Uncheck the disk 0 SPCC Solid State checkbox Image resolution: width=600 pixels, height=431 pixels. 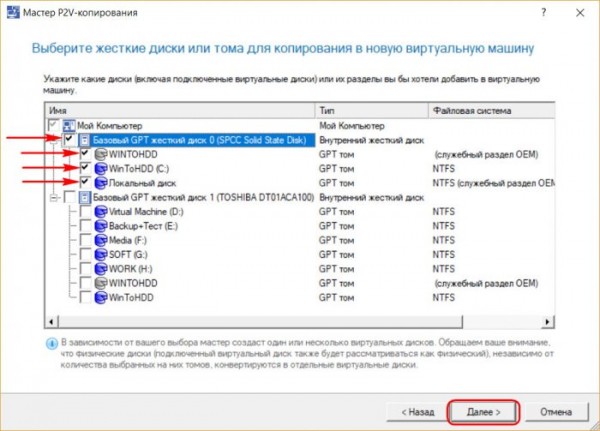click(x=69, y=139)
